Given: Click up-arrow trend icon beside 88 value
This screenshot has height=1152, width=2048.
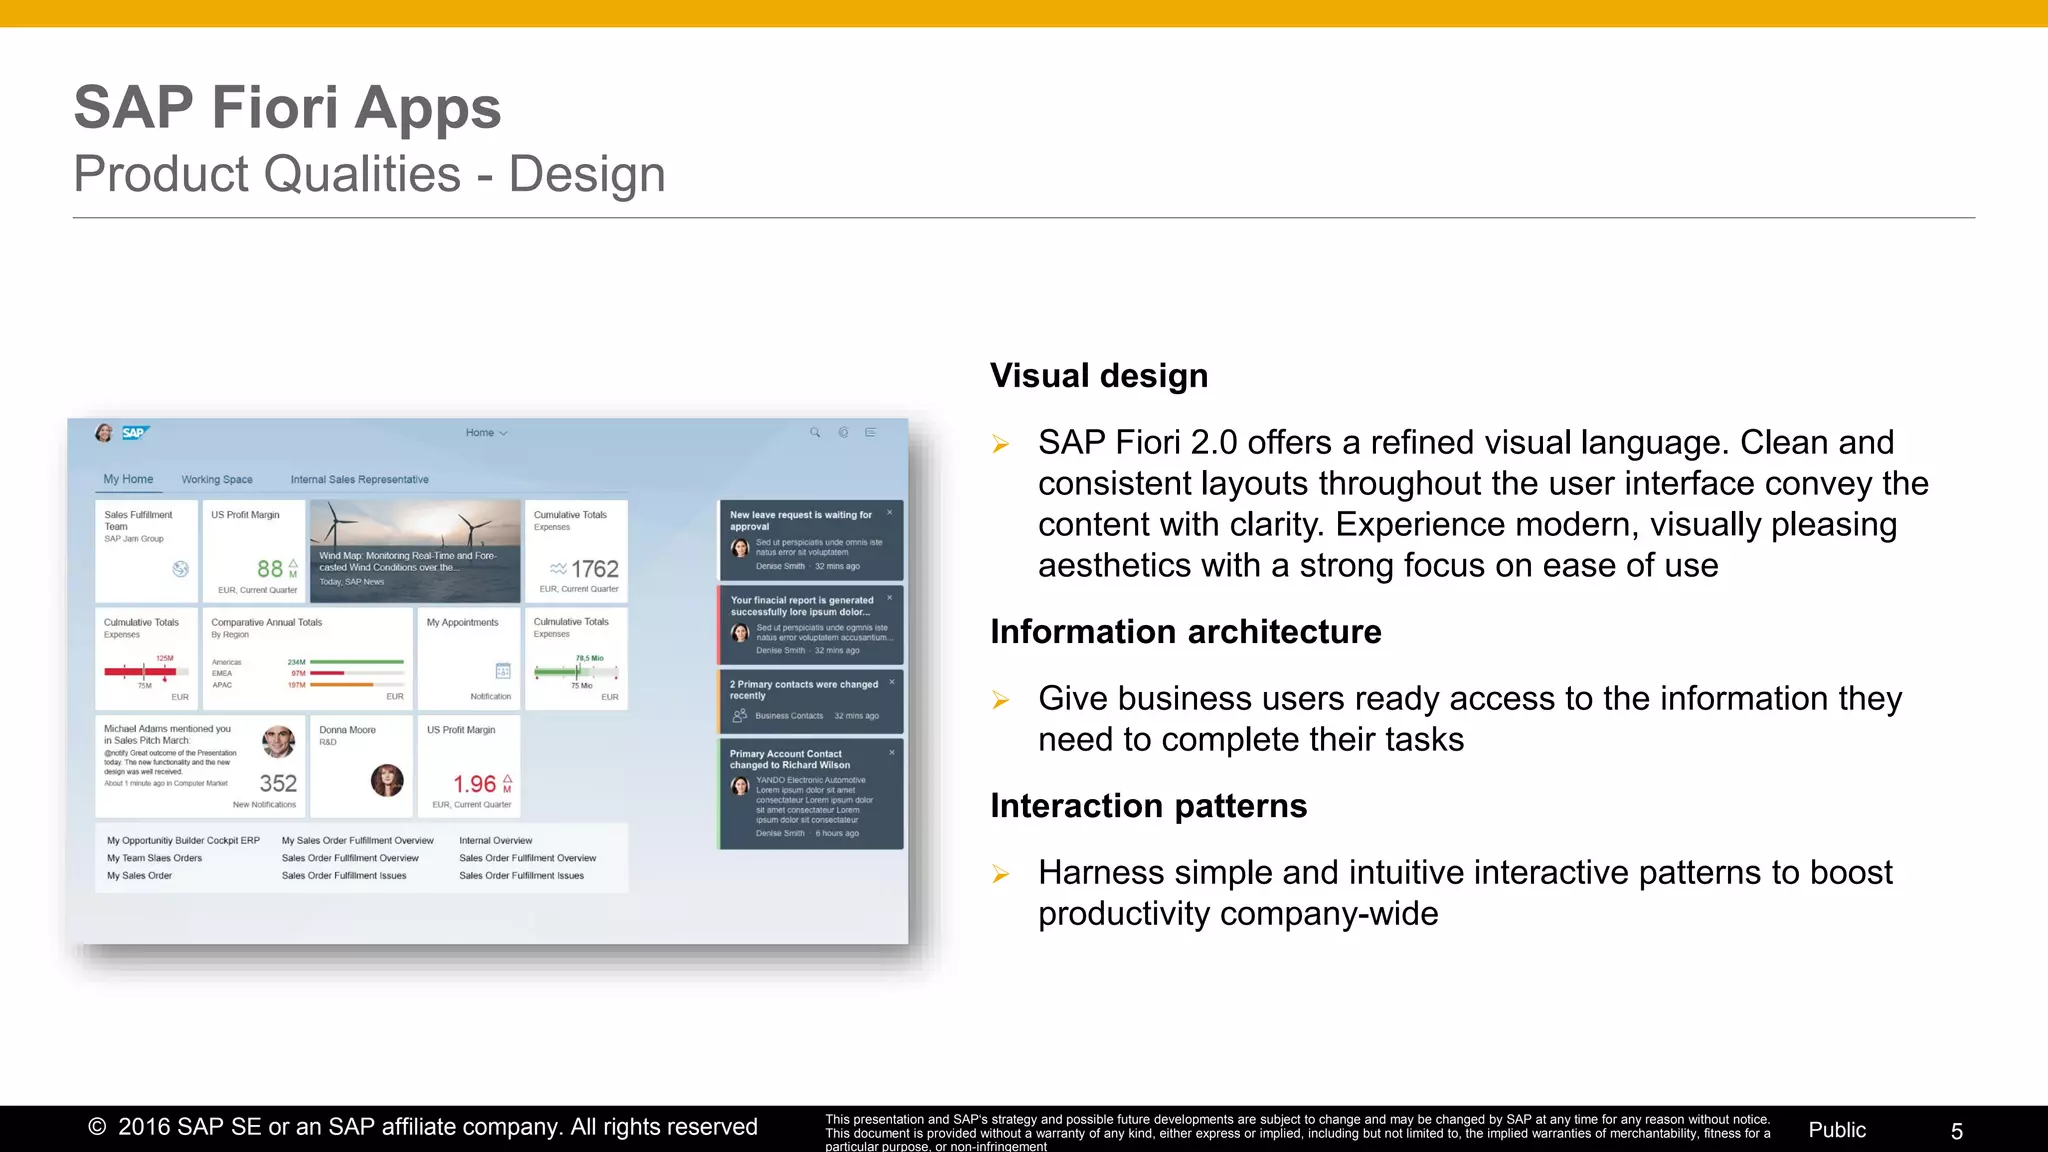Looking at the screenshot, I should point(293,564).
